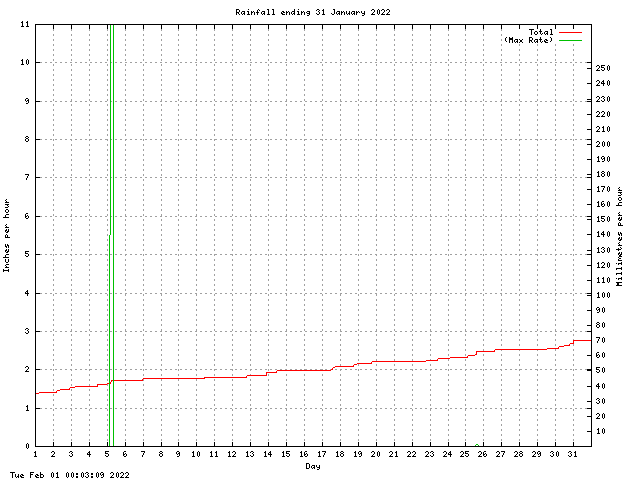Click the "250" tick on the millimetres axis

coord(603,68)
